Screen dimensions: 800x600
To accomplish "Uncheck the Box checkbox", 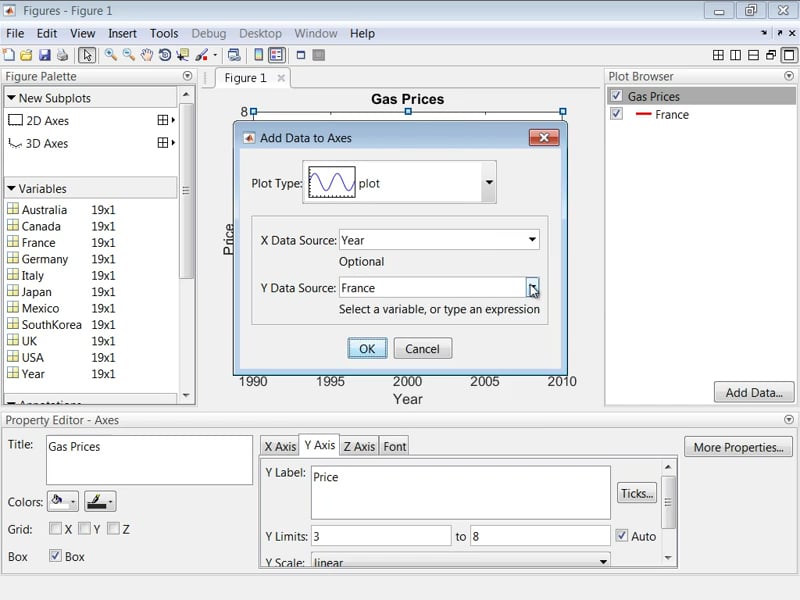I will [55, 556].
